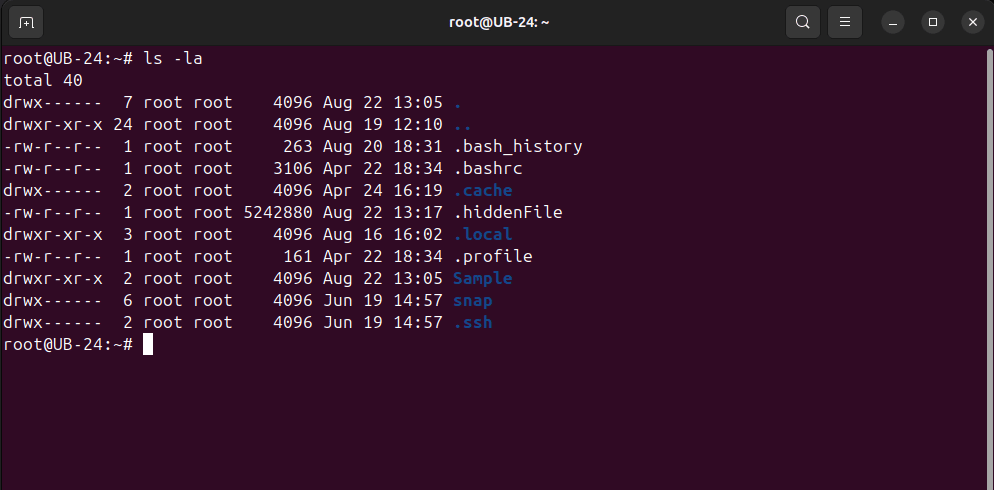Click the .profile file name
Screen dimensions: 994x490
tap(492, 256)
